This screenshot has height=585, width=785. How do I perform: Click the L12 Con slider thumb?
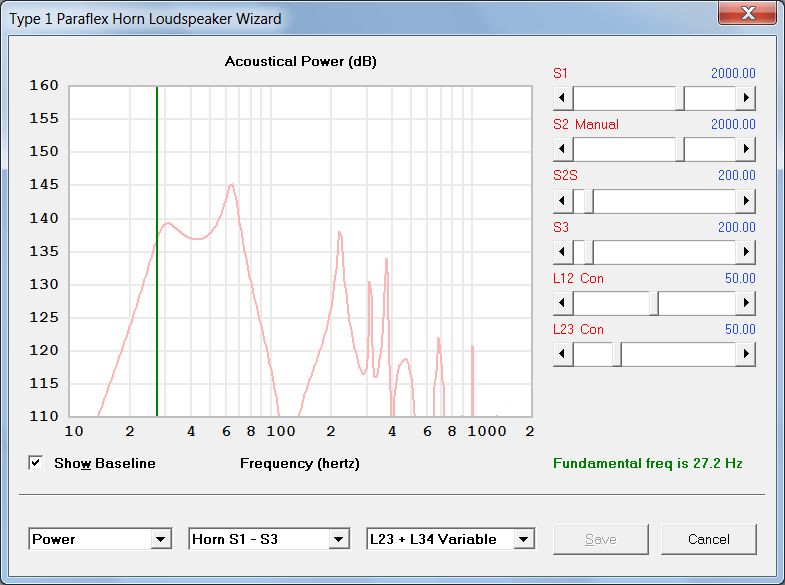coord(654,303)
